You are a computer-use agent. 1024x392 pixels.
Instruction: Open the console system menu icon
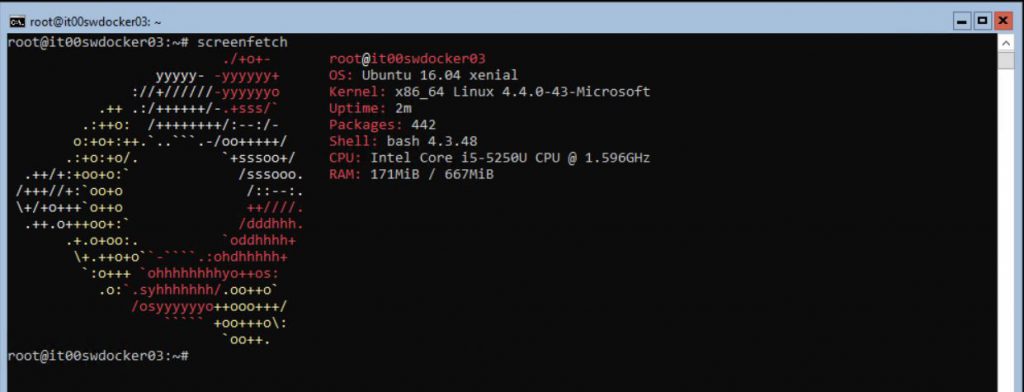click(18, 22)
